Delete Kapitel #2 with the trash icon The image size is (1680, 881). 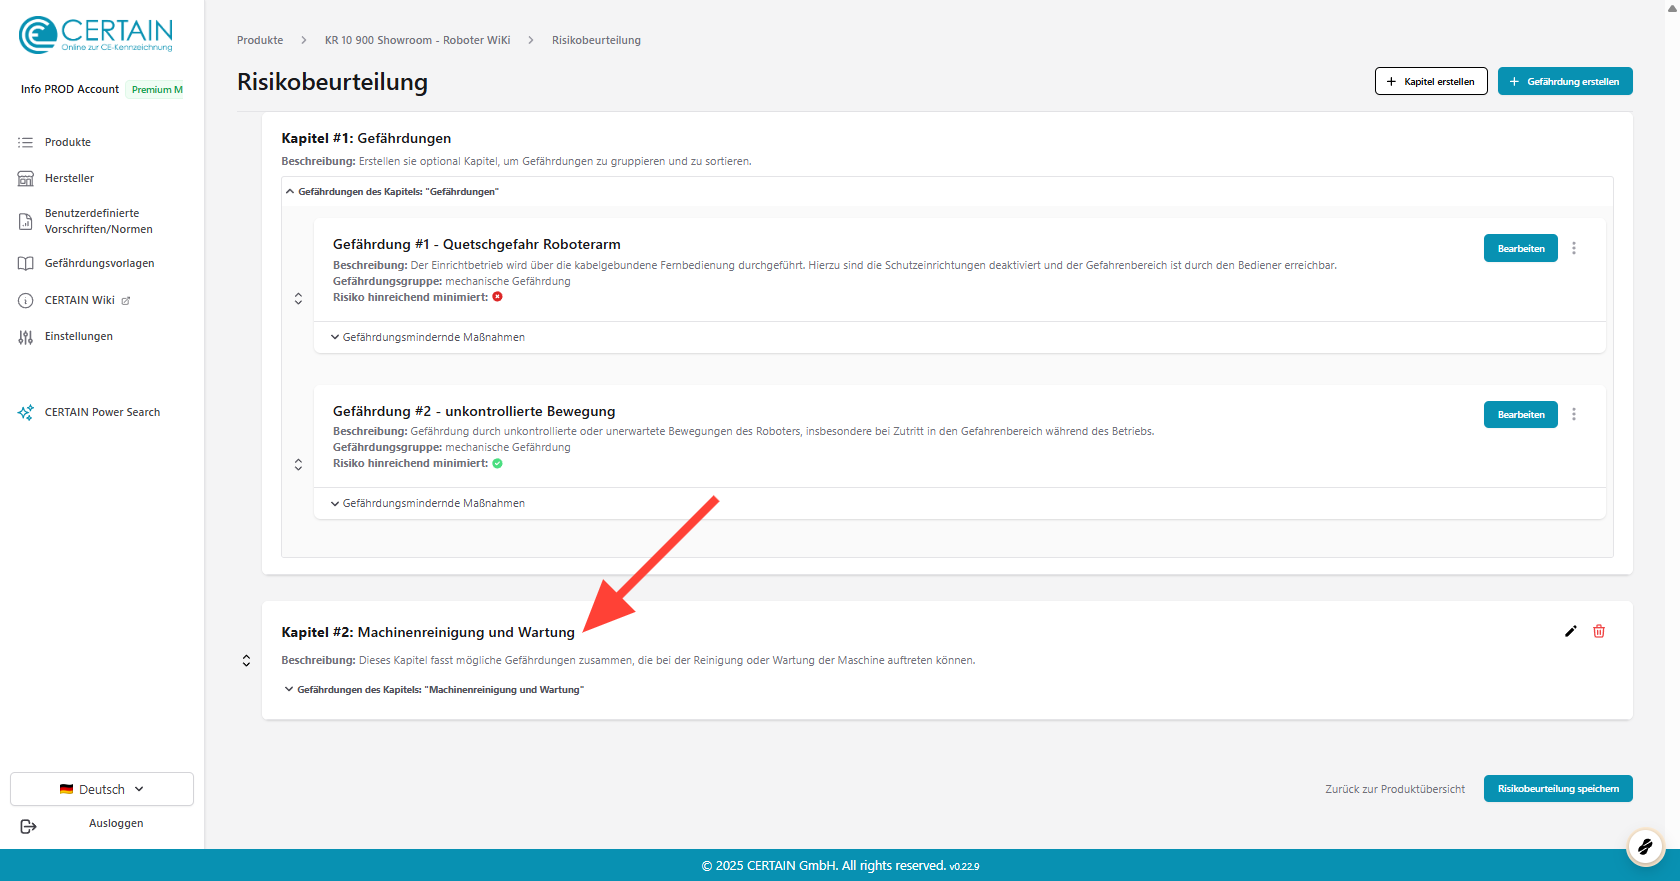tap(1599, 631)
